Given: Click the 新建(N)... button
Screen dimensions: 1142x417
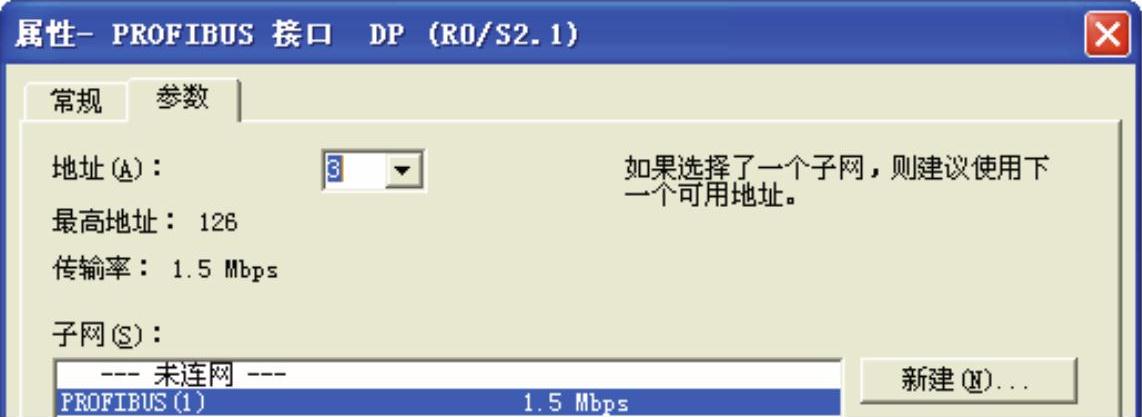Looking at the screenshot, I should 969,379.
